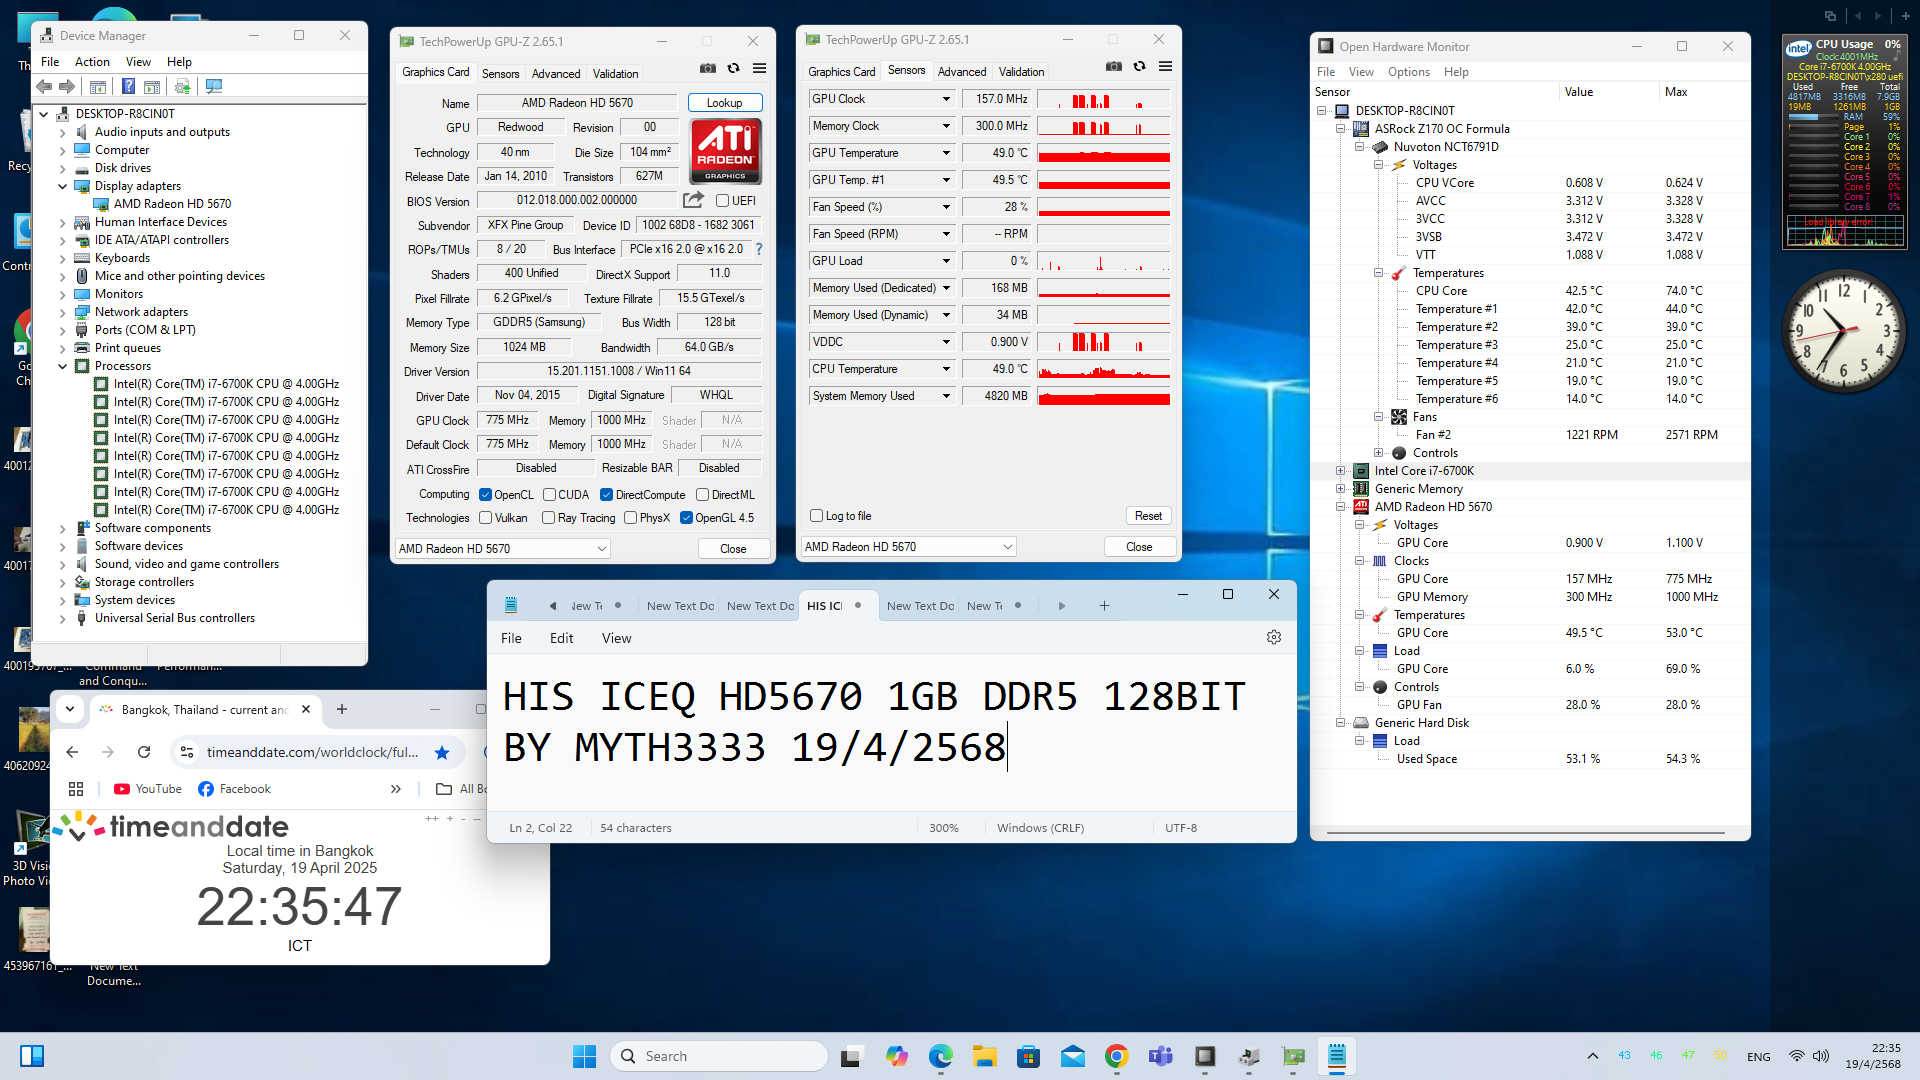This screenshot has width=1920, height=1080.
Task: Click Device Manager help toolbar icon
Action: tap(128, 87)
